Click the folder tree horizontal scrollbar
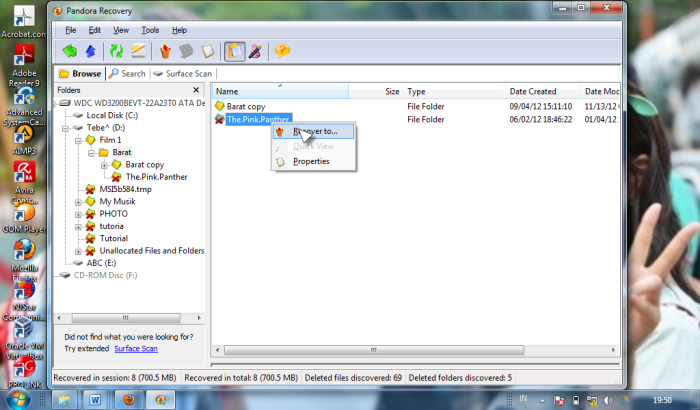 pos(126,318)
